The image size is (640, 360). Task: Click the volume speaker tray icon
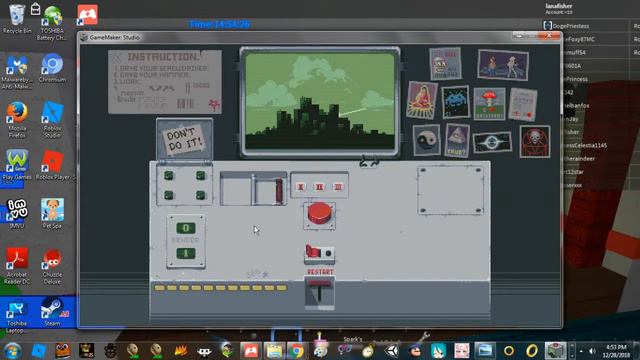pyautogui.click(x=592, y=351)
